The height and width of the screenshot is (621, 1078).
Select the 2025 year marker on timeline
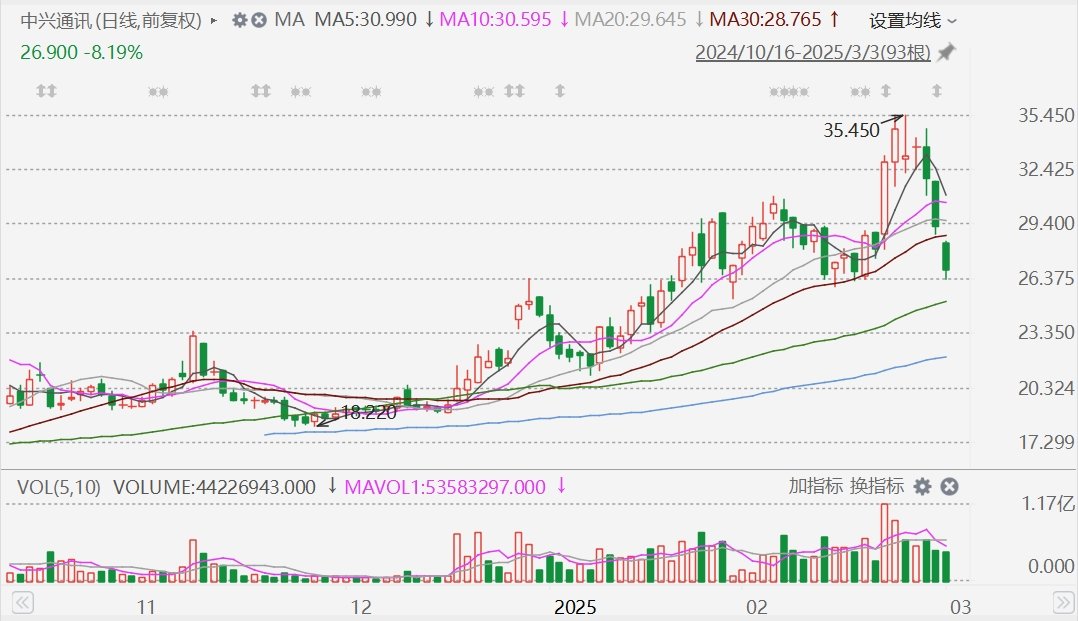tap(575, 607)
